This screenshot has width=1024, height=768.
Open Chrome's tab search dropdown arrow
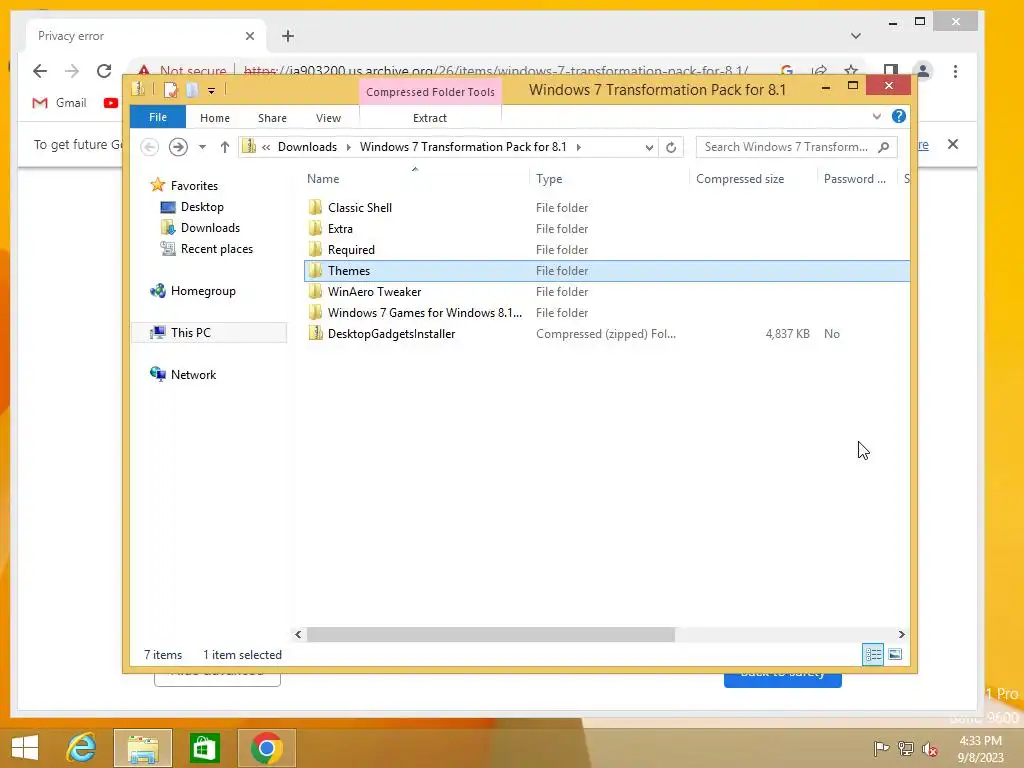tap(856, 36)
